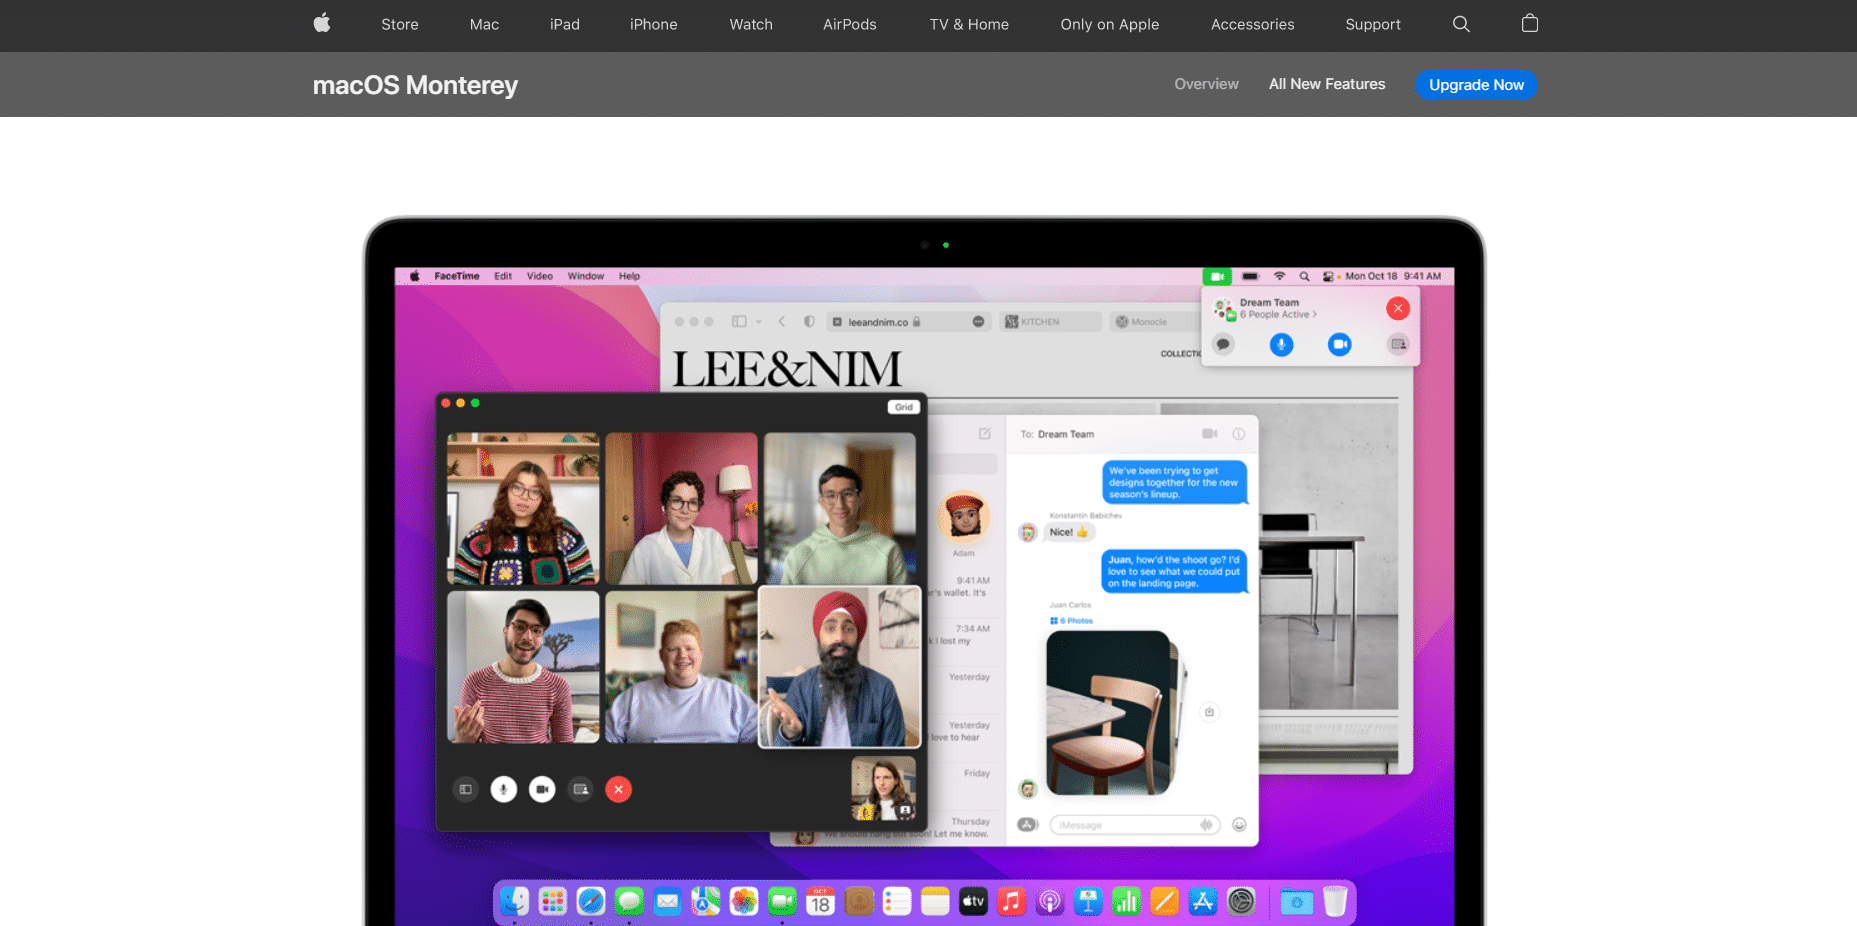The height and width of the screenshot is (926, 1857).
Task: End the call with the red button in FaceTime
Action: point(619,790)
